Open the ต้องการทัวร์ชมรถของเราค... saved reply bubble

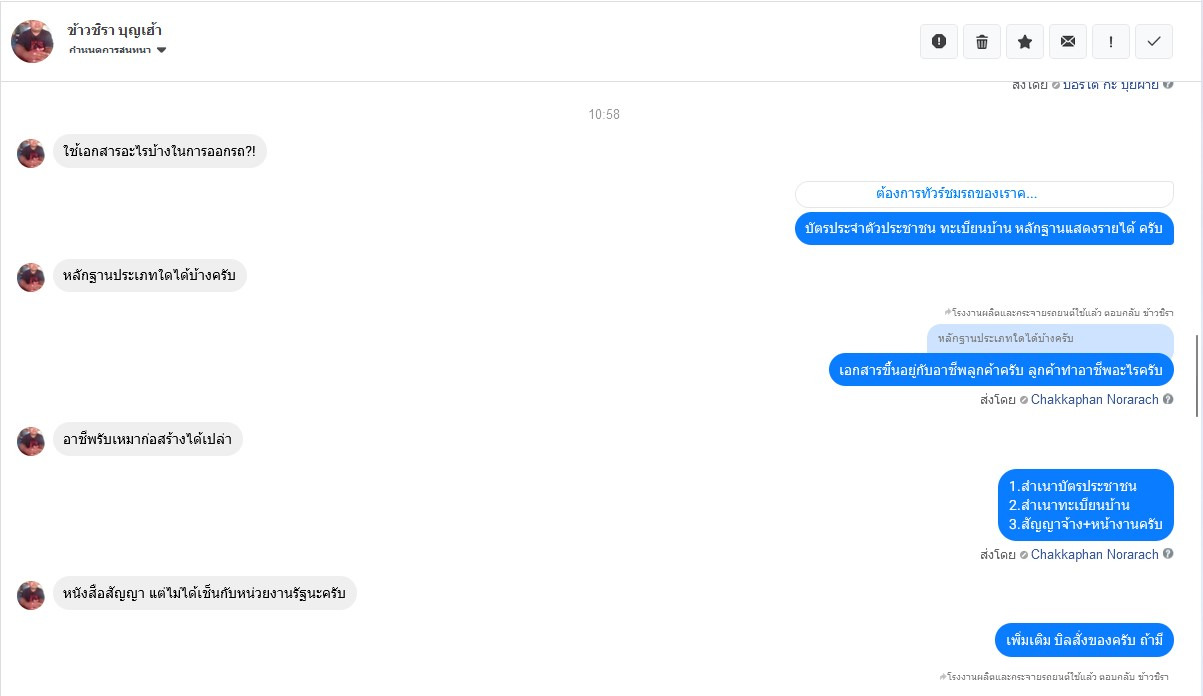(984, 194)
